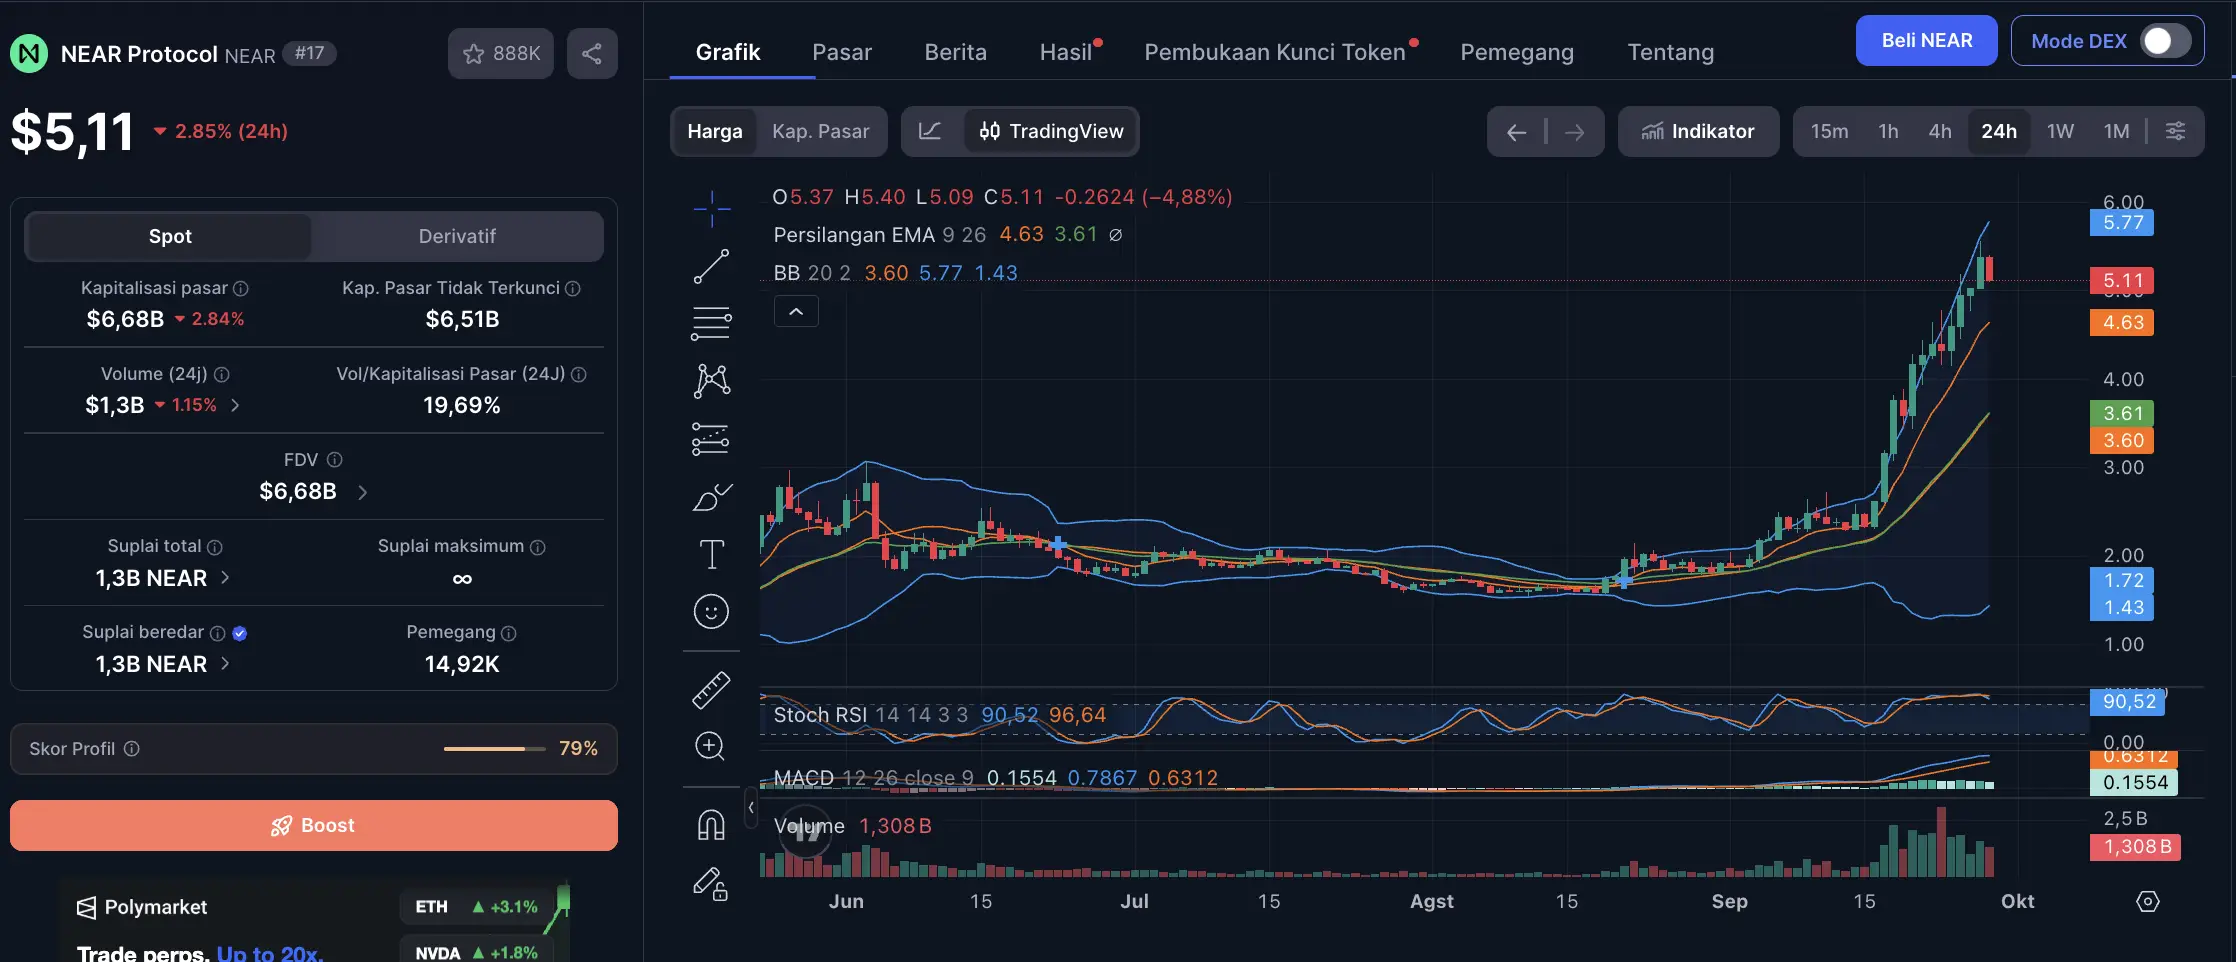Screen dimensions: 2236x962
Task: Expand Suplai total details arrow
Action: tap(225, 577)
